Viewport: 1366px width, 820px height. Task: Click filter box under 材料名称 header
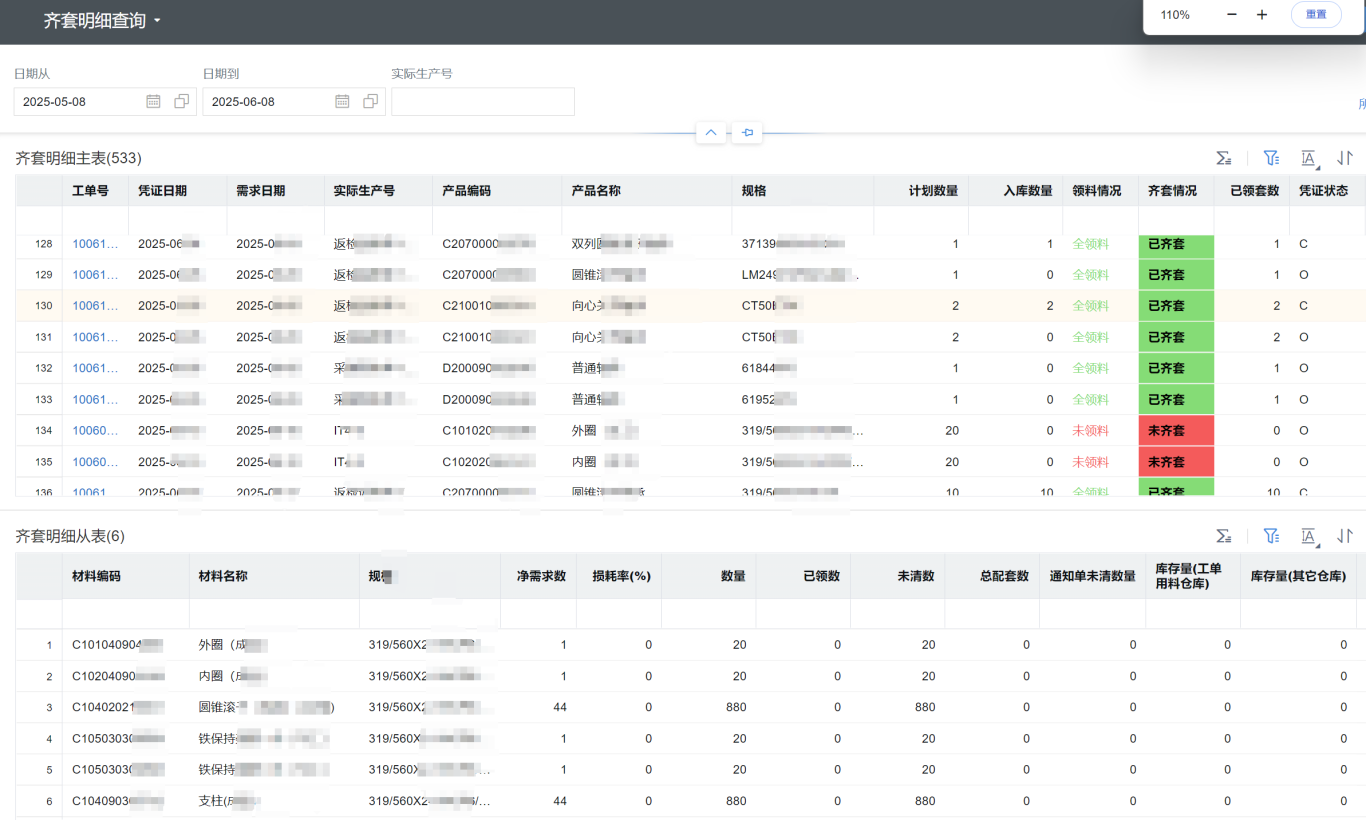(274, 613)
